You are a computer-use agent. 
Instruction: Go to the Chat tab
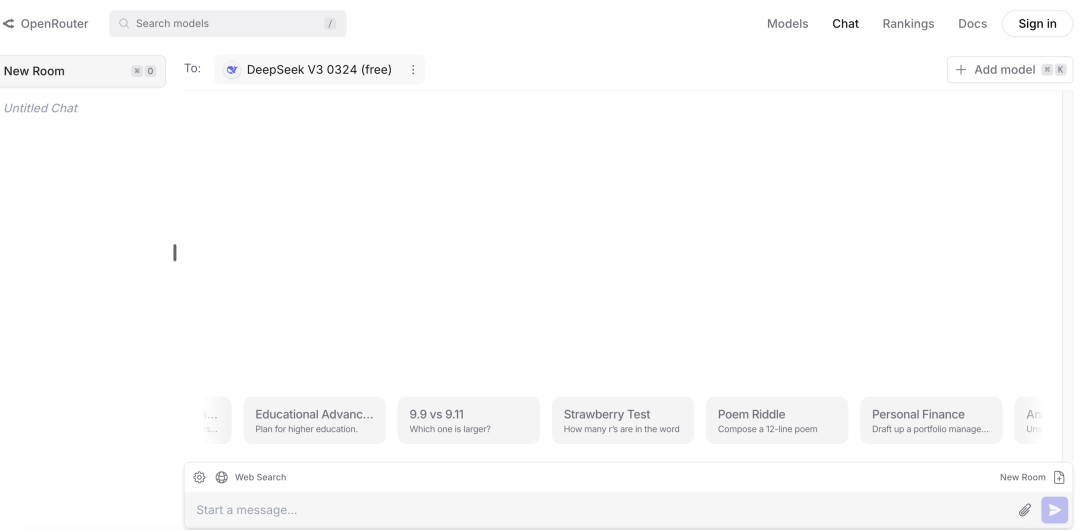845,23
